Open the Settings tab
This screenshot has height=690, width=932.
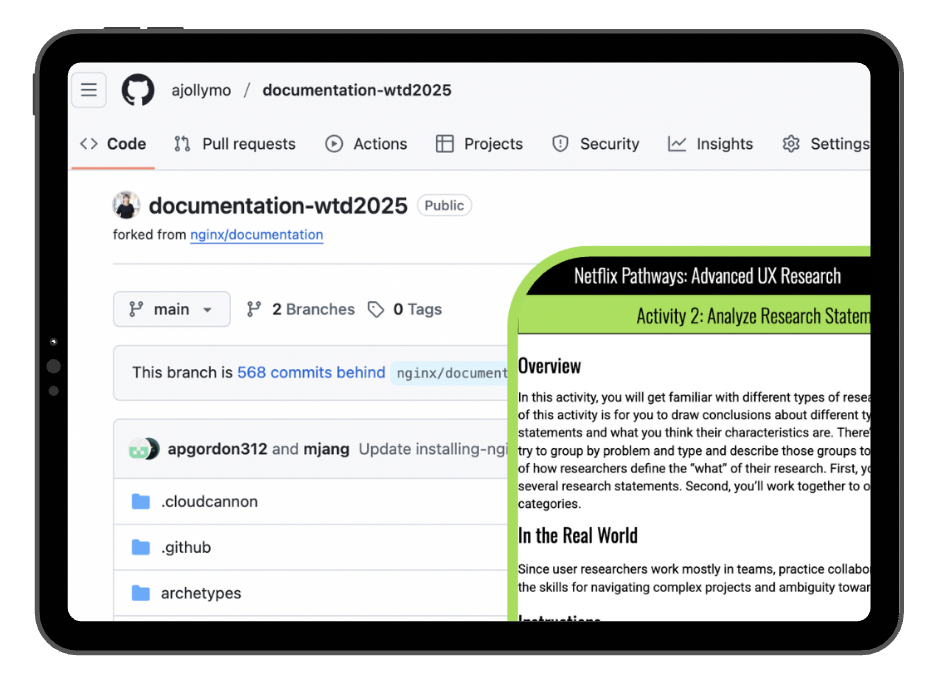coord(826,144)
